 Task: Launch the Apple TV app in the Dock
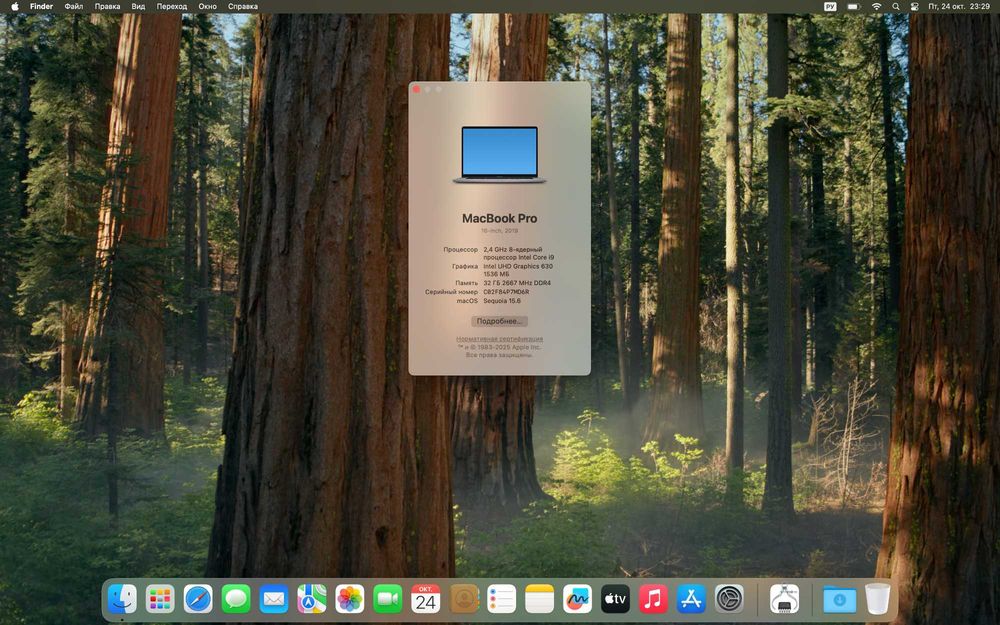click(x=615, y=599)
